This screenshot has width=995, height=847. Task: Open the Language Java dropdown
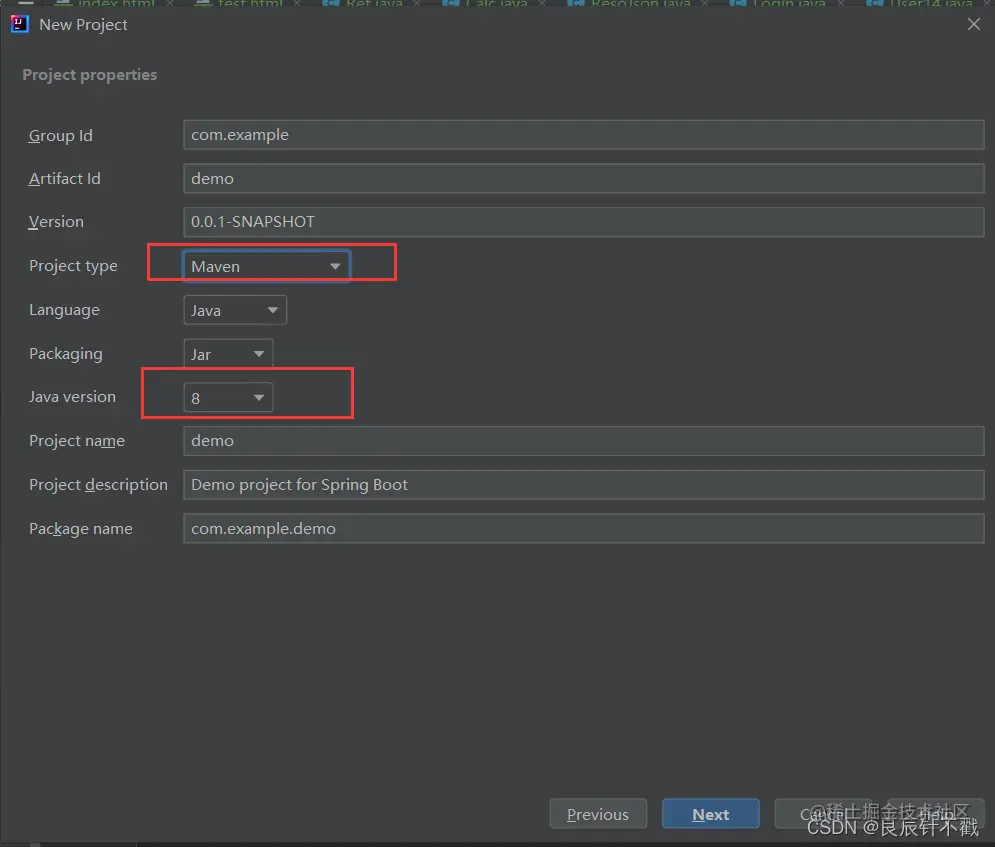tap(235, 310)
